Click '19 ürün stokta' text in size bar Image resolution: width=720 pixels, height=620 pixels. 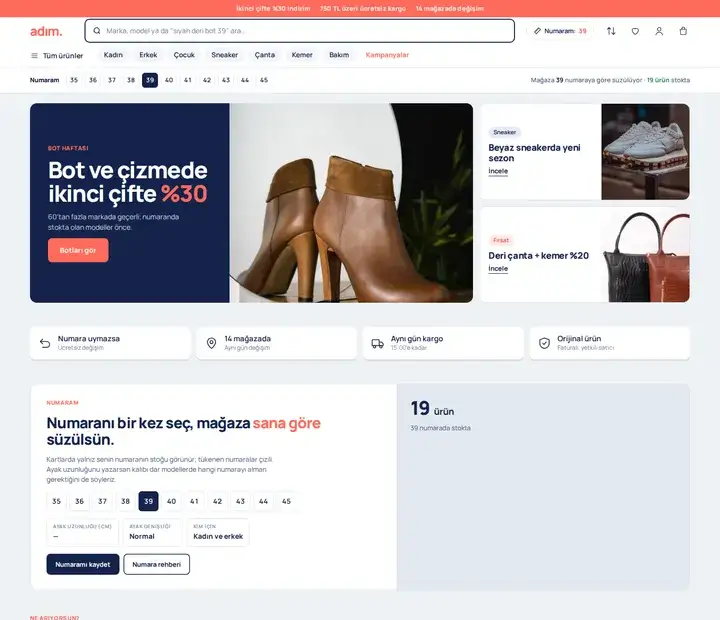pos(668,80)
